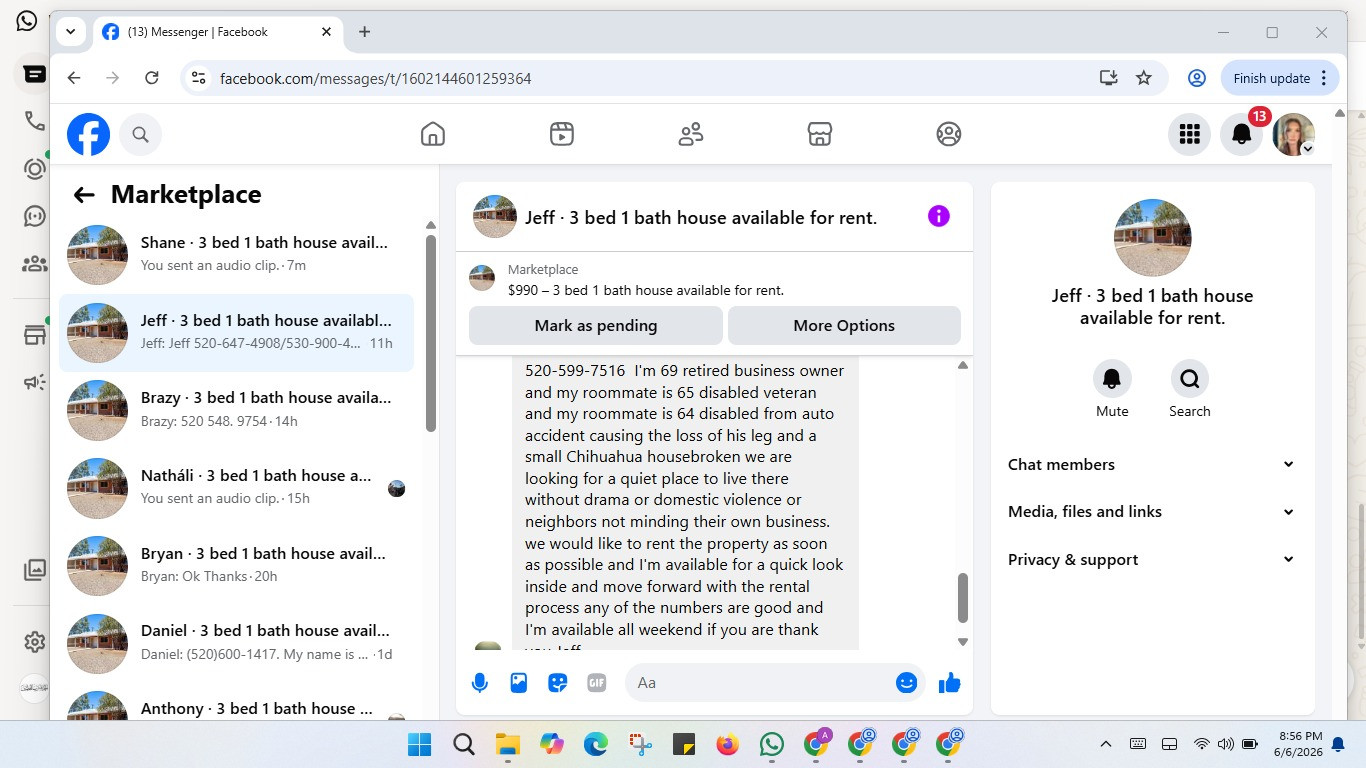Image resolution: width=1366 pixels, height=768 pixels.
Task: Open the More Options menu
Action: tap(844, 325)
